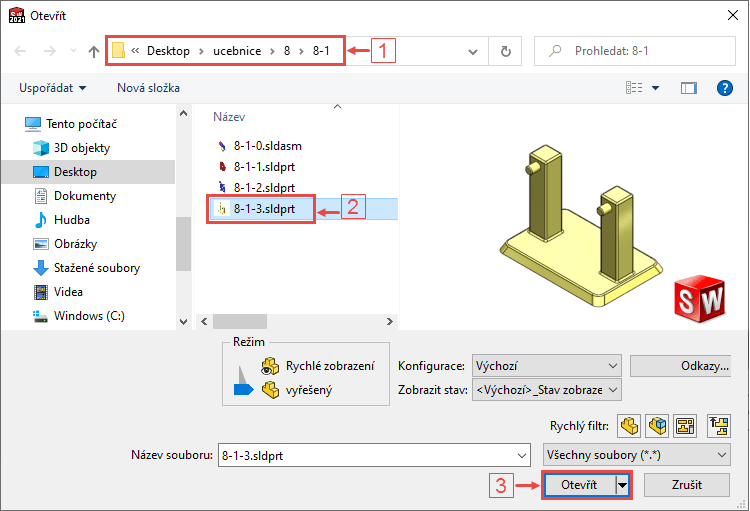The height and width of the screenshot is (511, 750).
Task: Click folder 8 in the breadcrumb
Action: point(287,51)
